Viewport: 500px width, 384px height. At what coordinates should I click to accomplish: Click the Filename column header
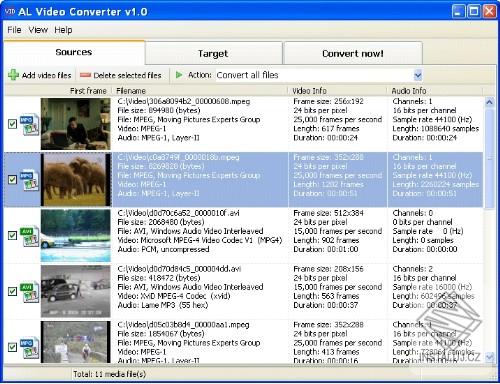click(200, 91)
